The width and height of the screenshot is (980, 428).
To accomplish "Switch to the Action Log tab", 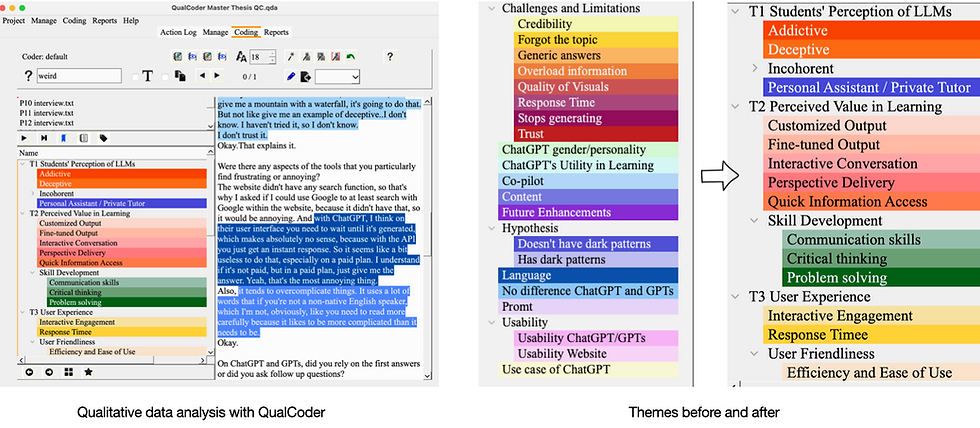I will point(178,32).
